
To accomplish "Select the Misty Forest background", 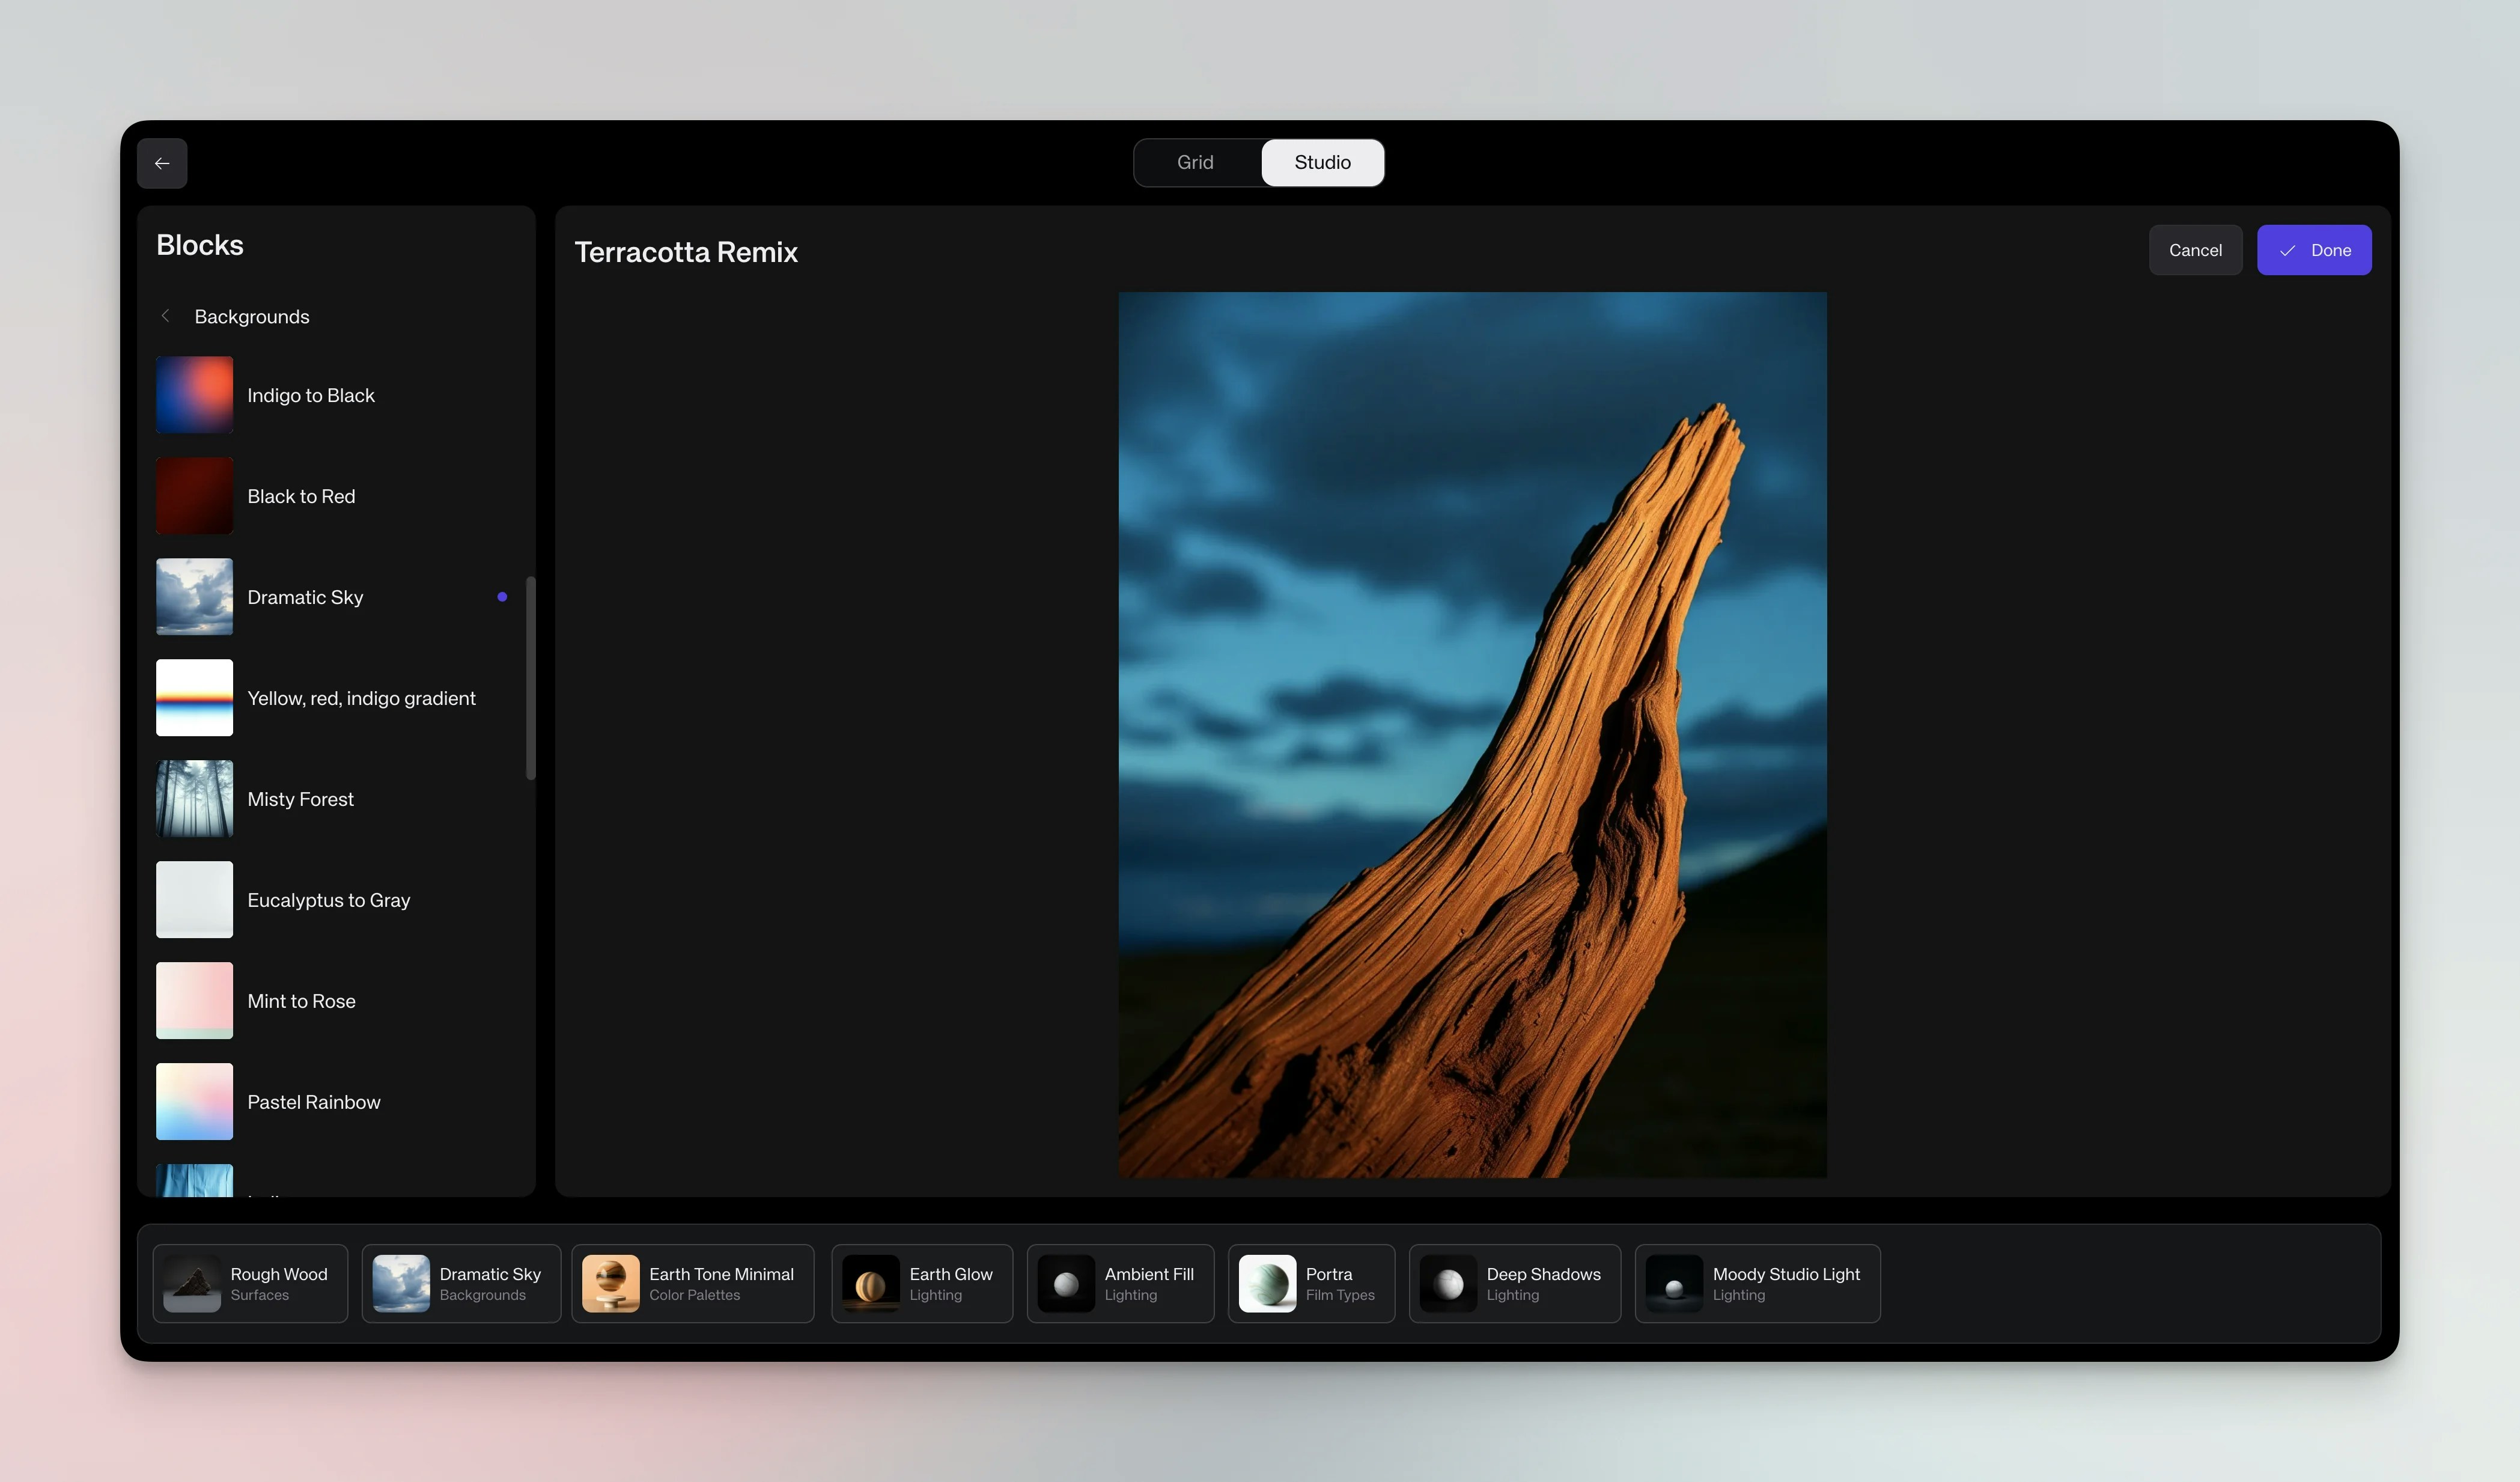I will point(300,799).
